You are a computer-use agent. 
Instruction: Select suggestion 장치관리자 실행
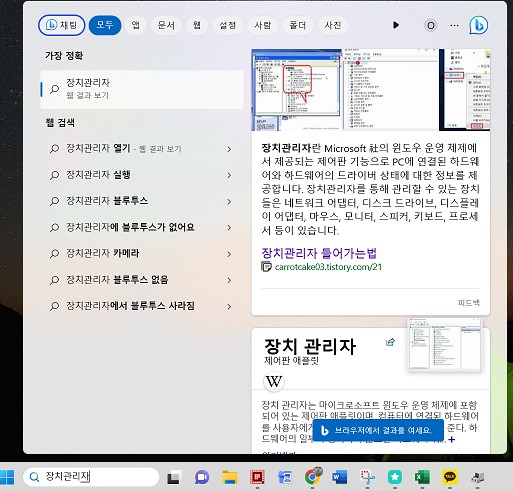[x=141, y=175]
